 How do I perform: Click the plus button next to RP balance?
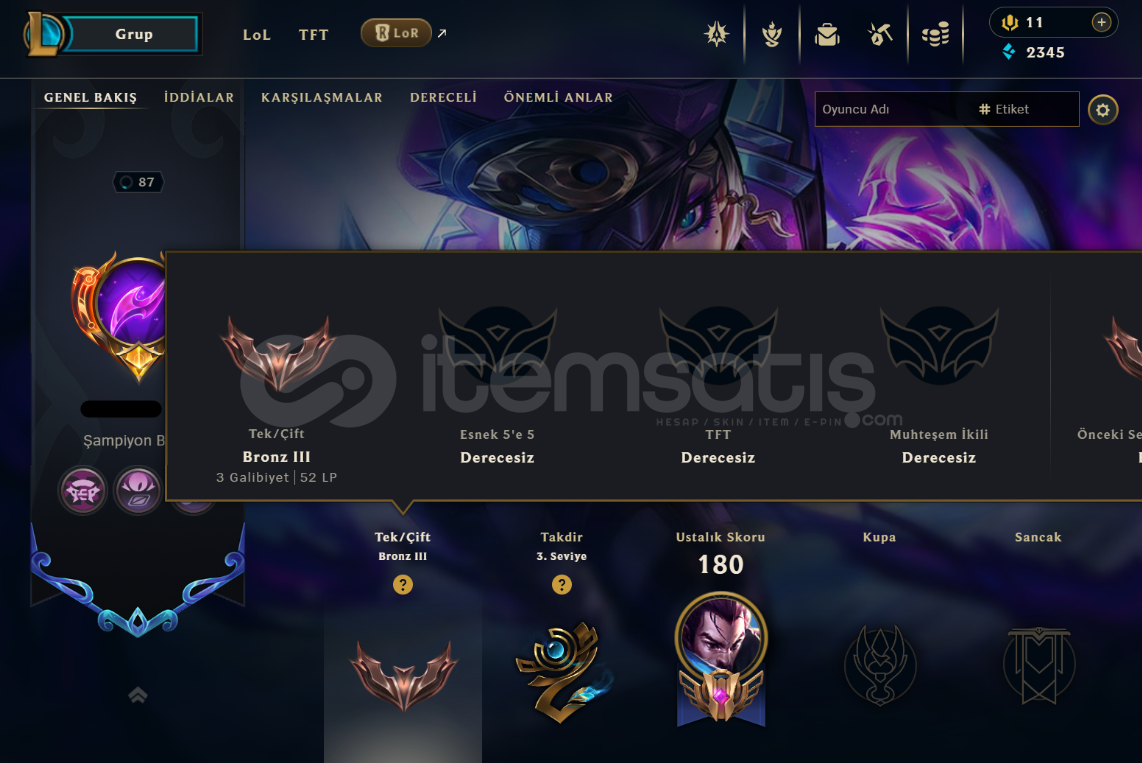(x=1101, y=23)
